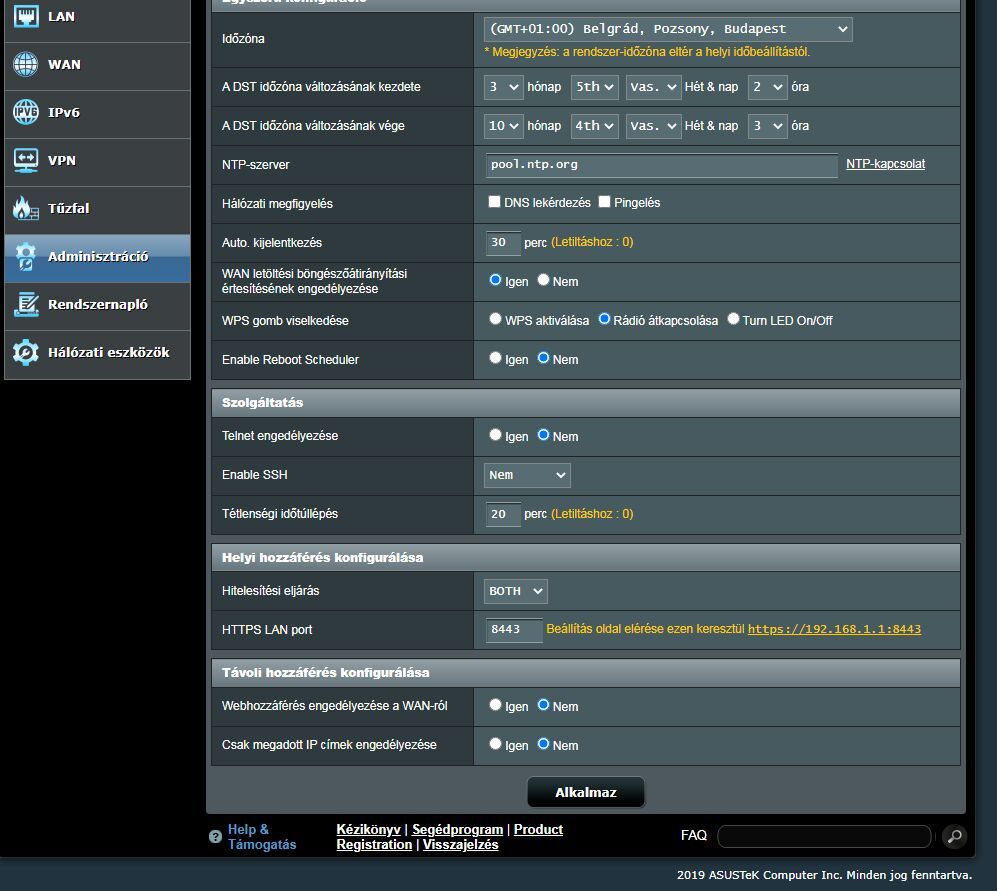The height and width of the screenshot is (891, 997).
Task: Open DST end month dropdown showing 10
Action: coord(503,126)
